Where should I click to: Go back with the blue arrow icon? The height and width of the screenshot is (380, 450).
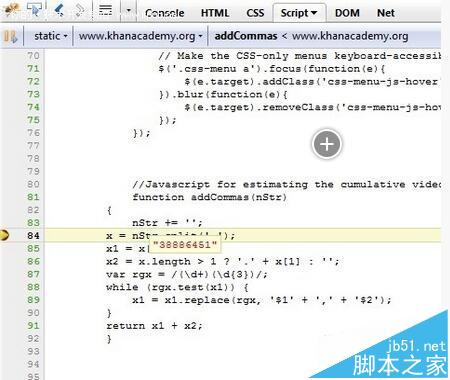point(59,9)
